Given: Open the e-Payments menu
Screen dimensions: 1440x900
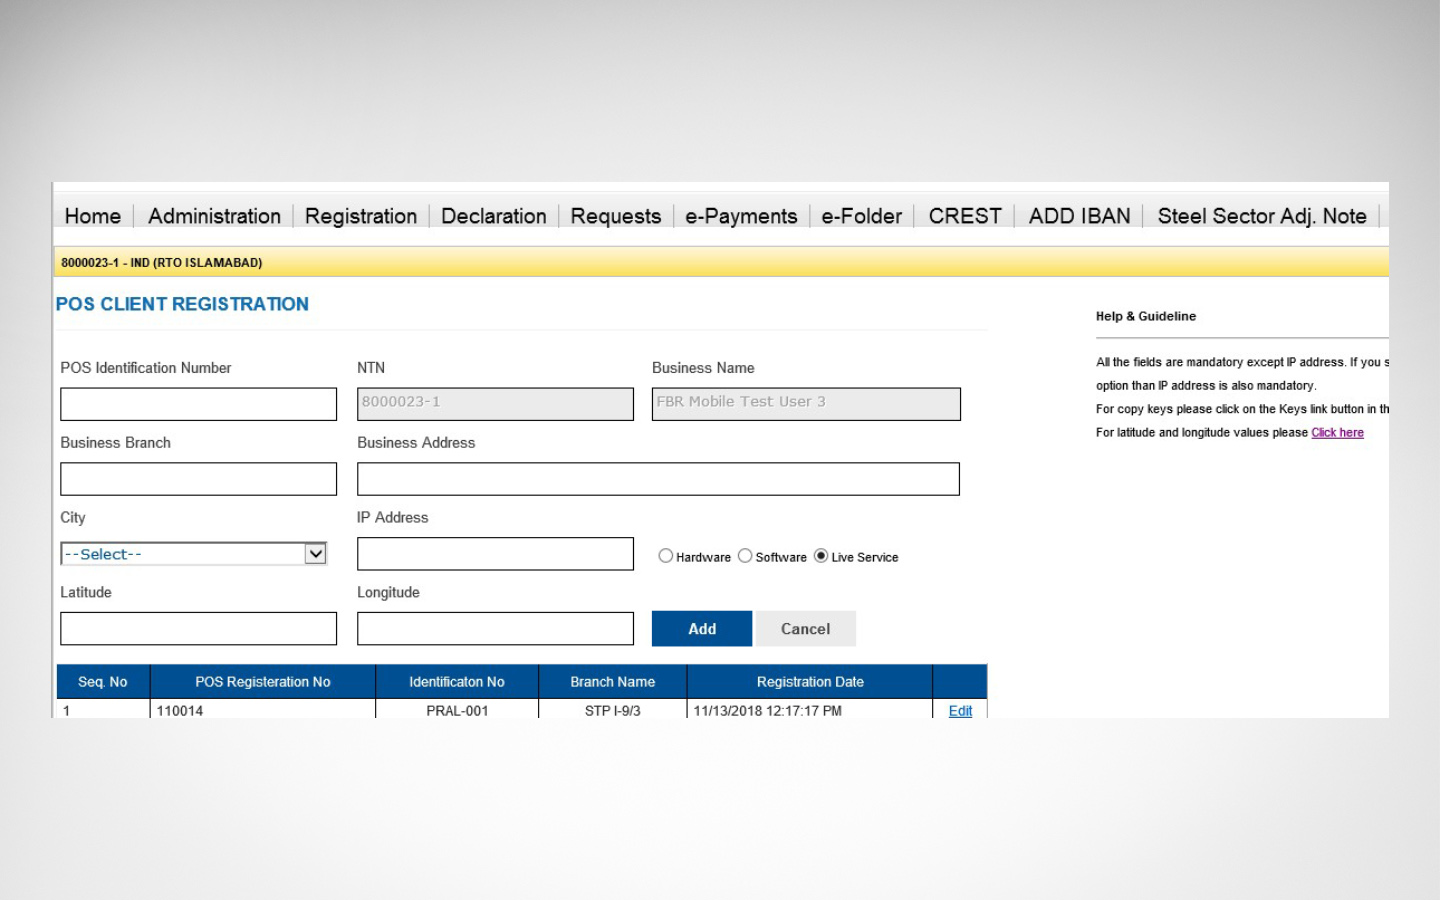Looking at the screenshot, I should pyautogui.click(x=741, y=216).
